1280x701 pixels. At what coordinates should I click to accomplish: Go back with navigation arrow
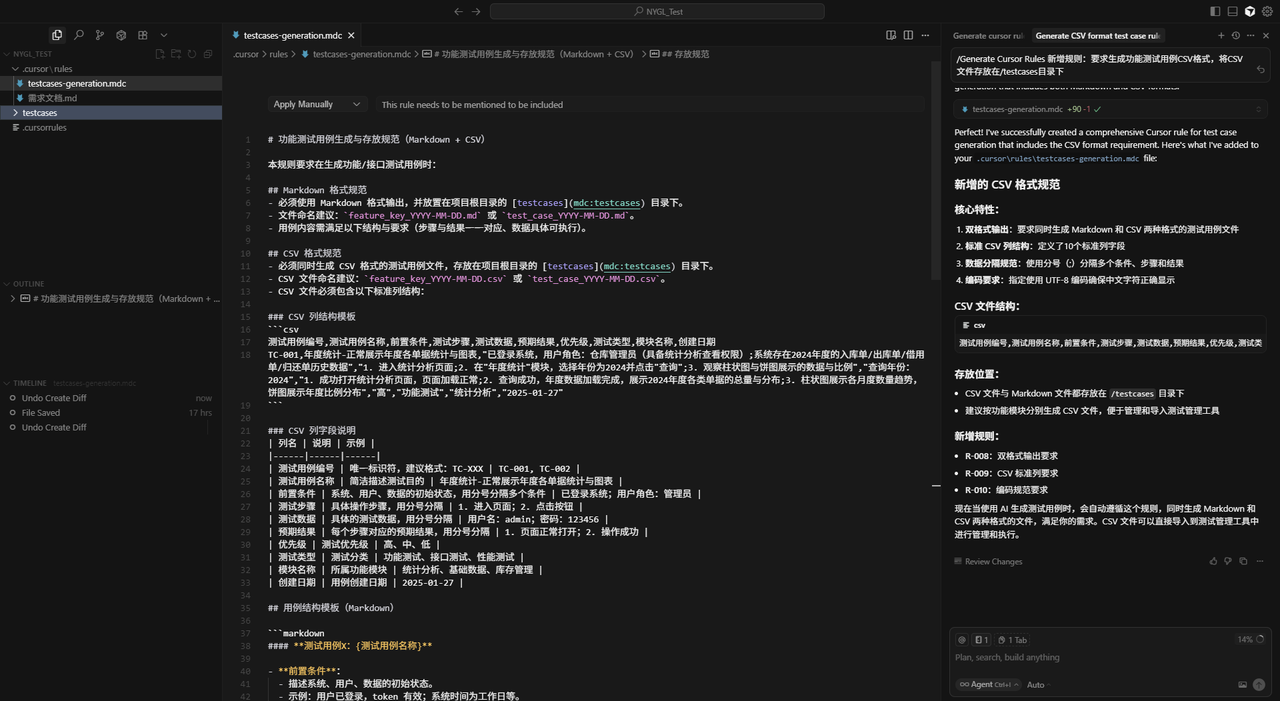(x=458, y=11)
